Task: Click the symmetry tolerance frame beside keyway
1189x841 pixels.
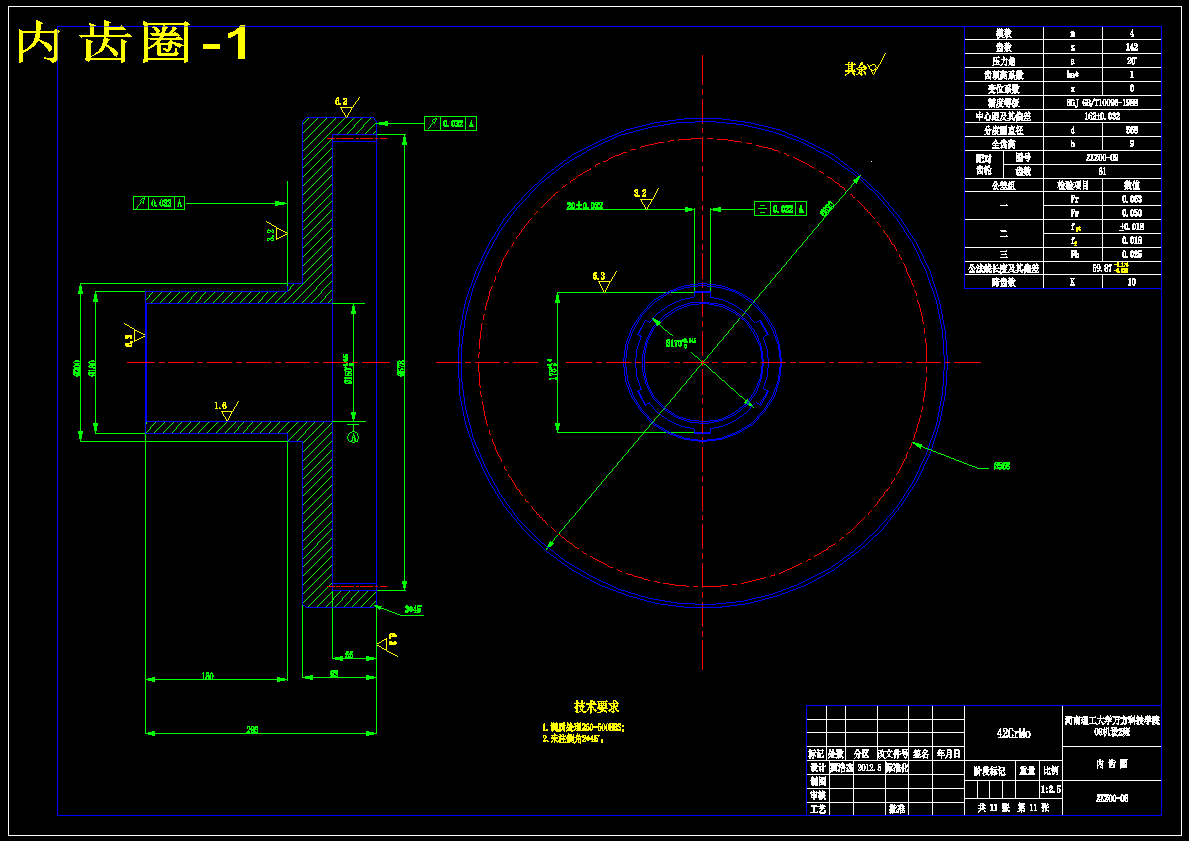Action: (780, 209)
